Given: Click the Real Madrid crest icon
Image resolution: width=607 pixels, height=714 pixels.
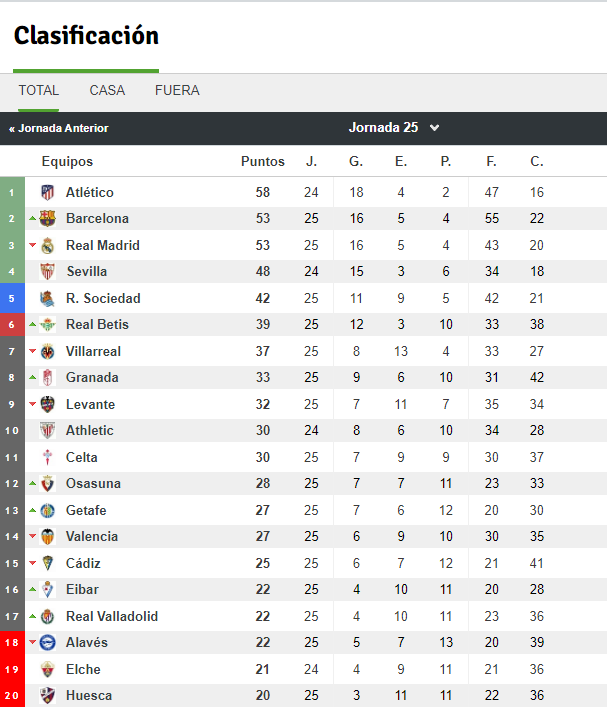Looking at the screenshot, I should pyautogui.click(x=47, y=245).
